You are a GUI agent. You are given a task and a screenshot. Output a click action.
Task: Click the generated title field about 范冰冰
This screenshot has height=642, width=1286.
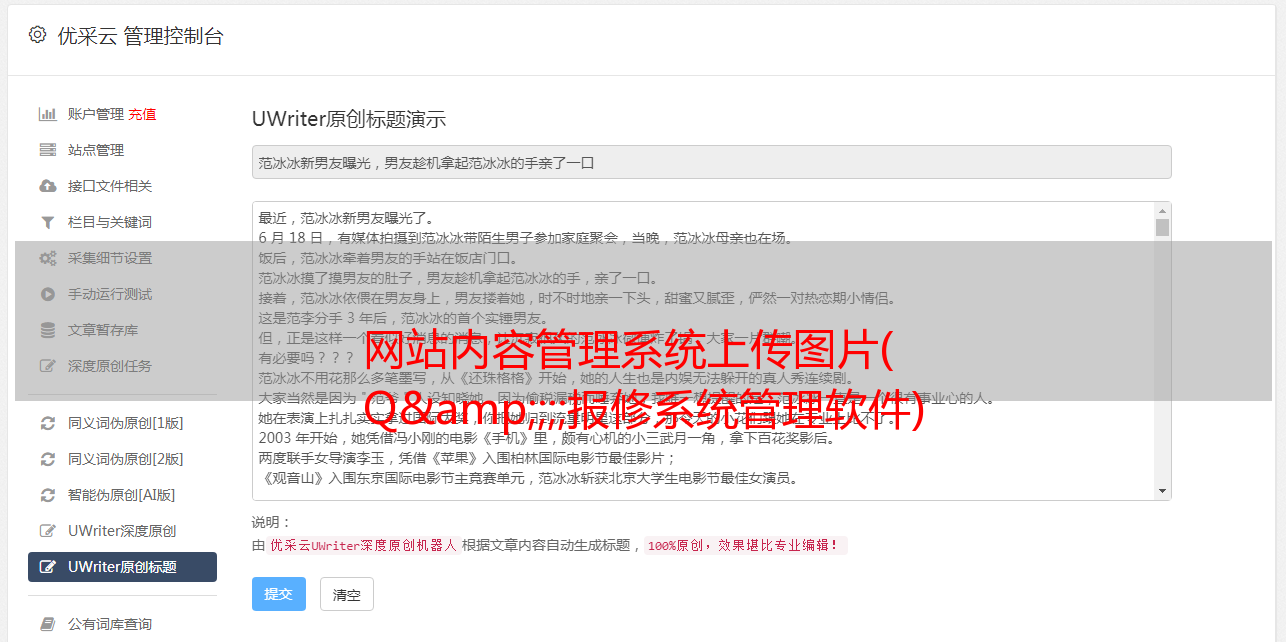[711, 162]
